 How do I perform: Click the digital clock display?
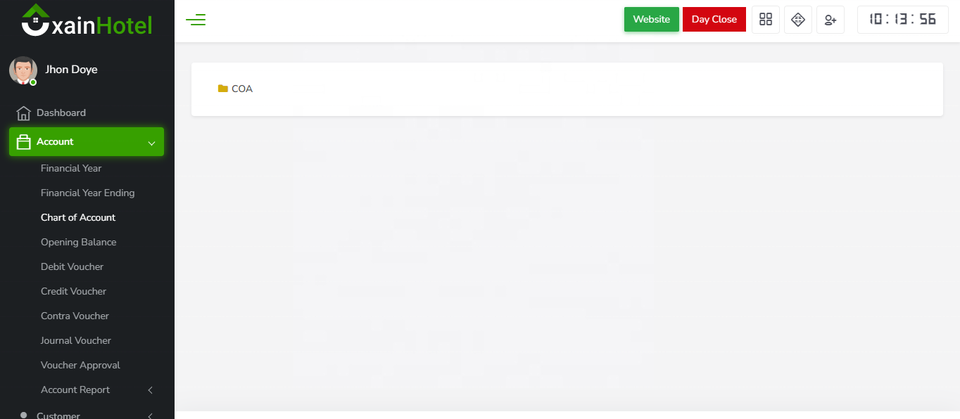[x=903, y=20]
